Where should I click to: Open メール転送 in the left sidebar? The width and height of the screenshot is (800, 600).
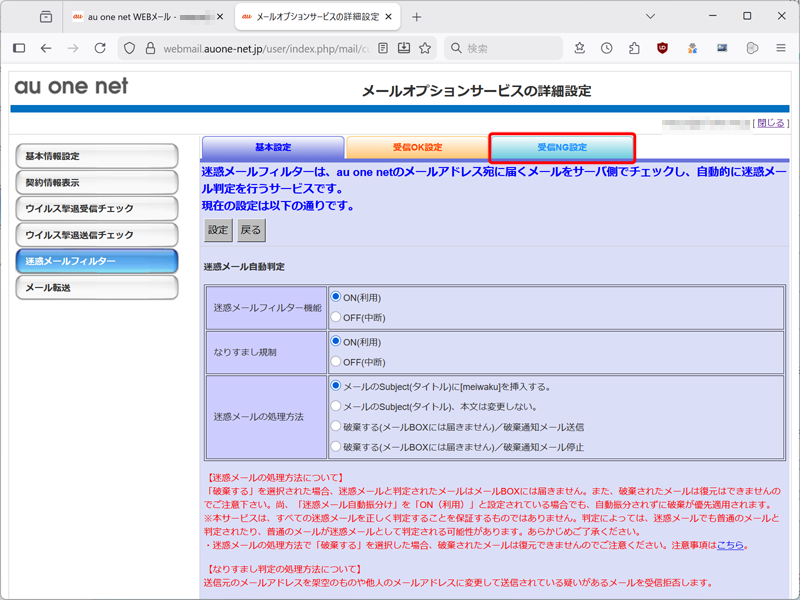97,288
